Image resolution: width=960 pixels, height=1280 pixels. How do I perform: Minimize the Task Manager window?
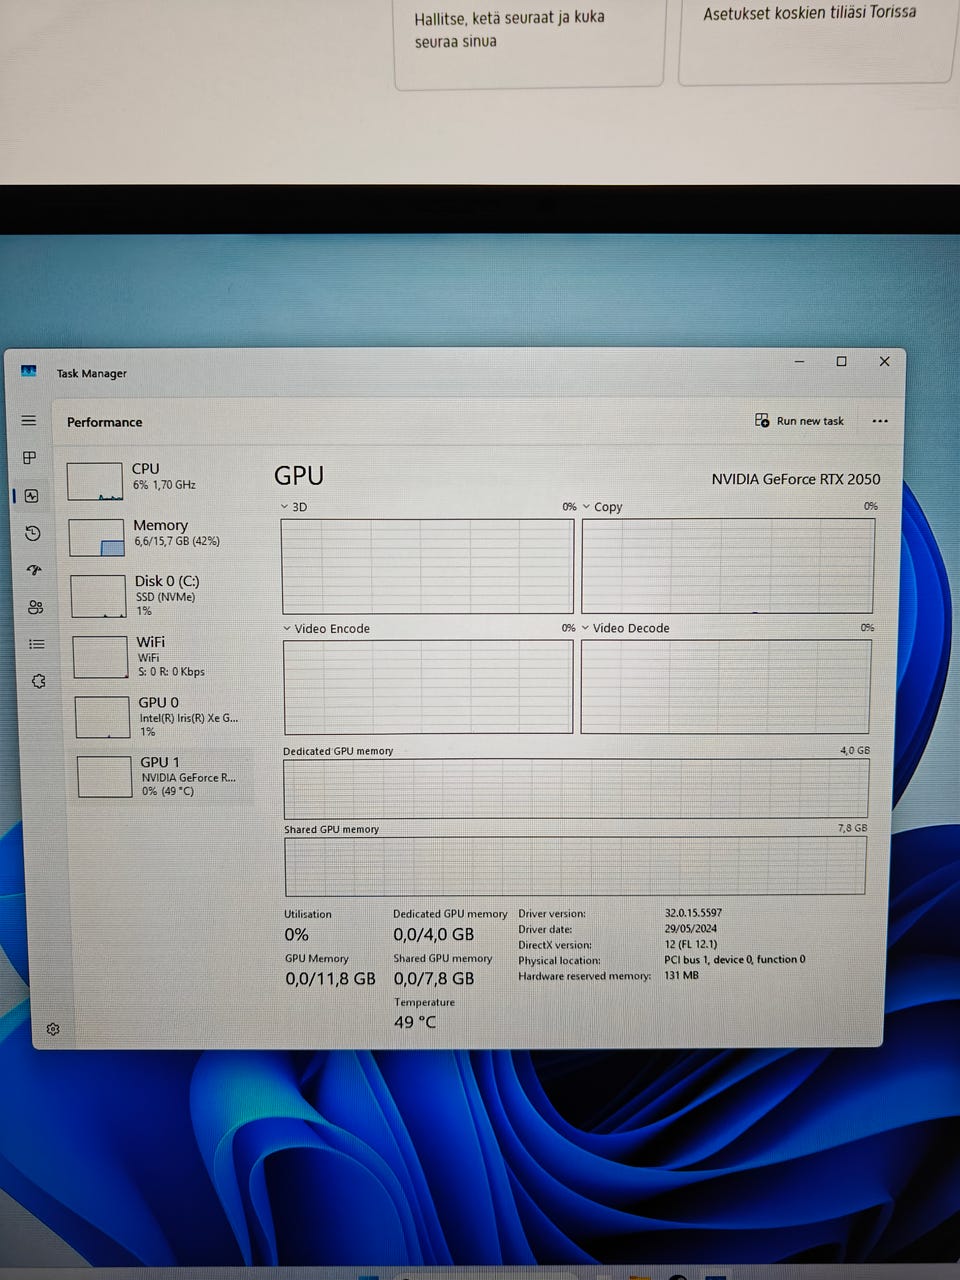click(x=799, y=361)
